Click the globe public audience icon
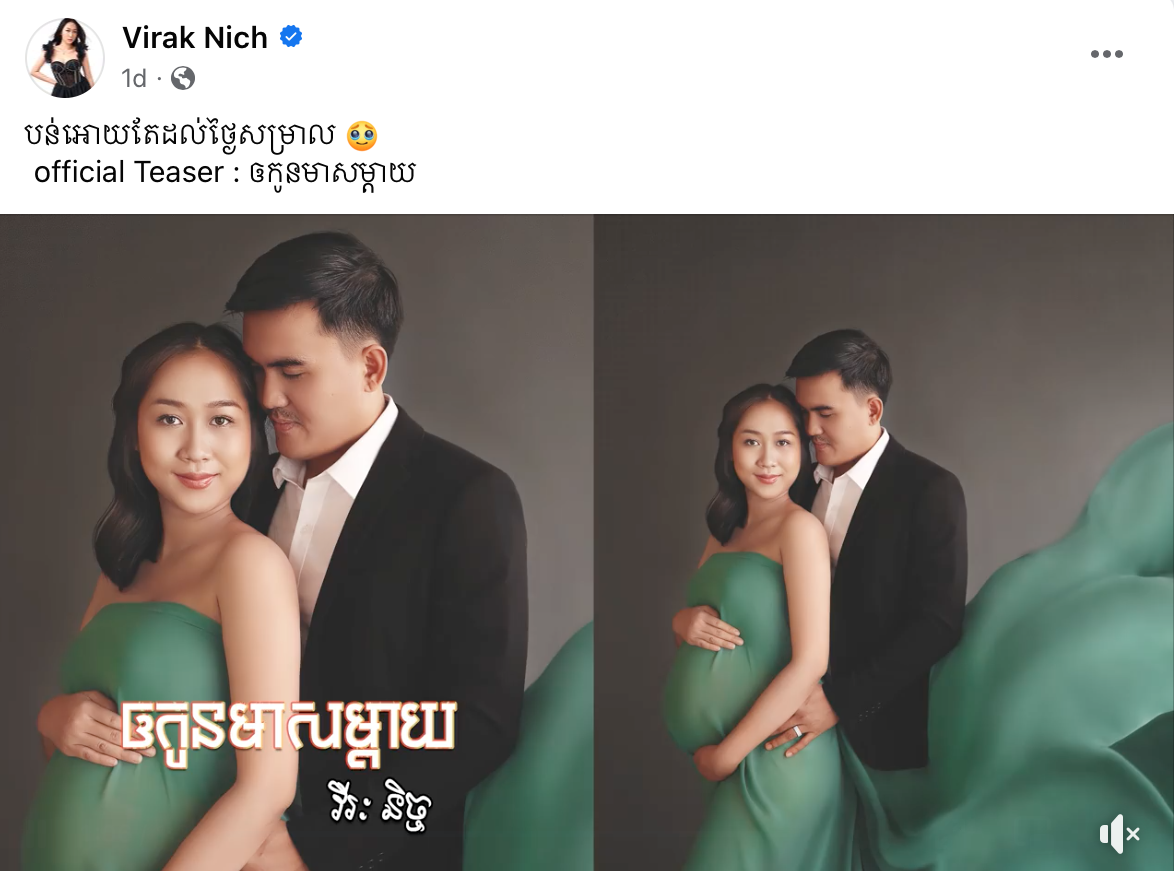Viewport: 1174px width, 871px height. (183, 78)
